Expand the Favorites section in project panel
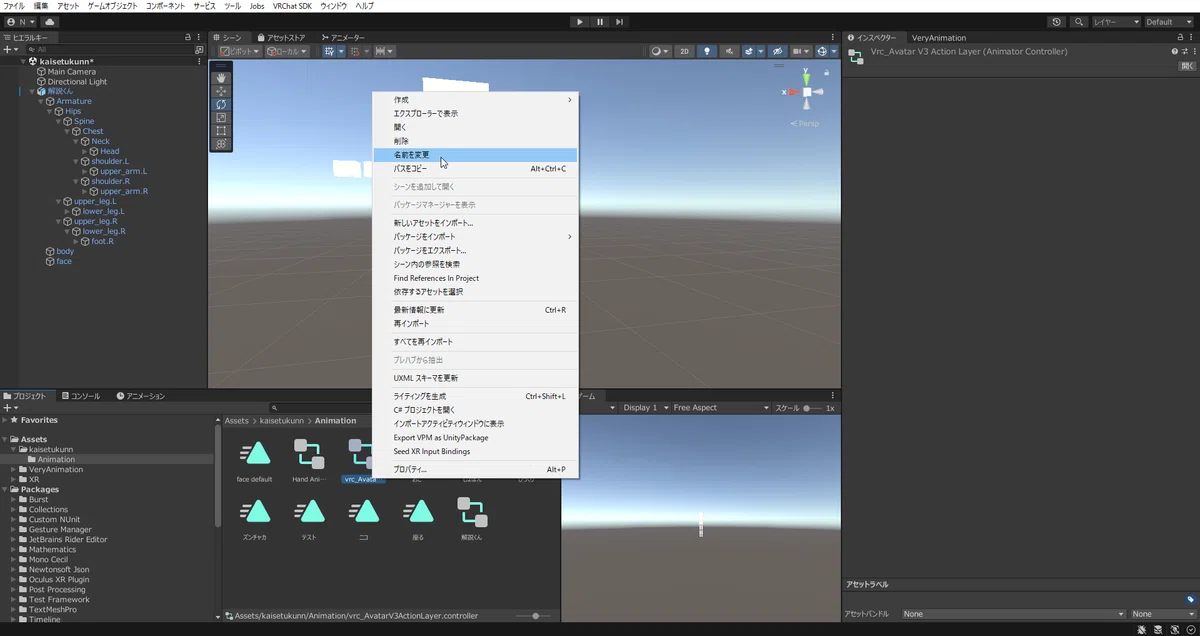 click(x=5, y=420)
